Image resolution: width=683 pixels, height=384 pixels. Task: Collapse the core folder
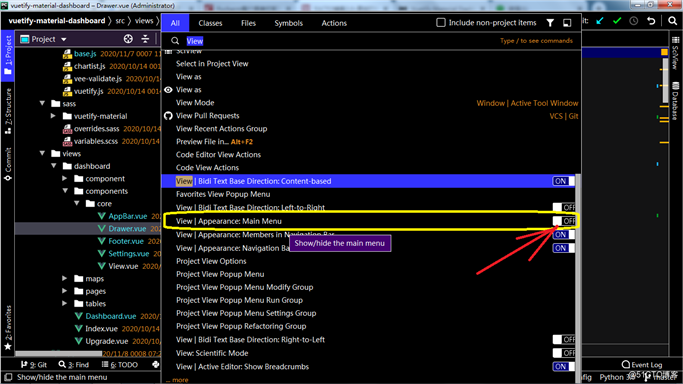pos(77,203)
